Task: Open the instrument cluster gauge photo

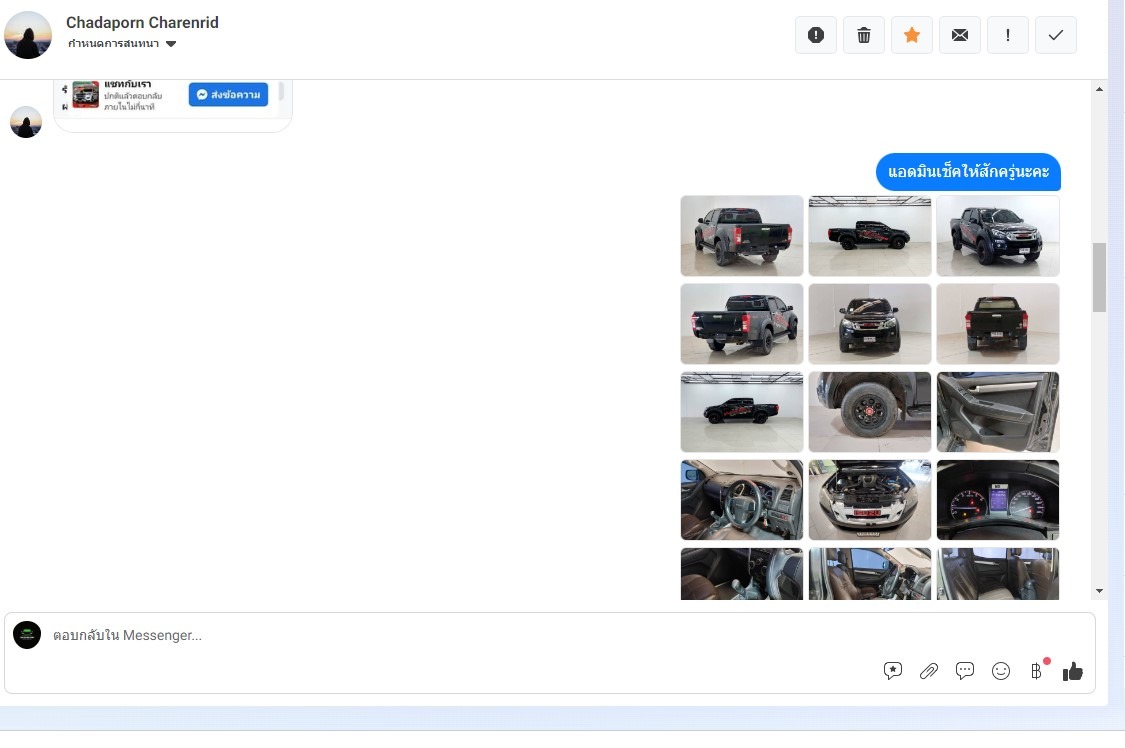Action: coord(998,500)
